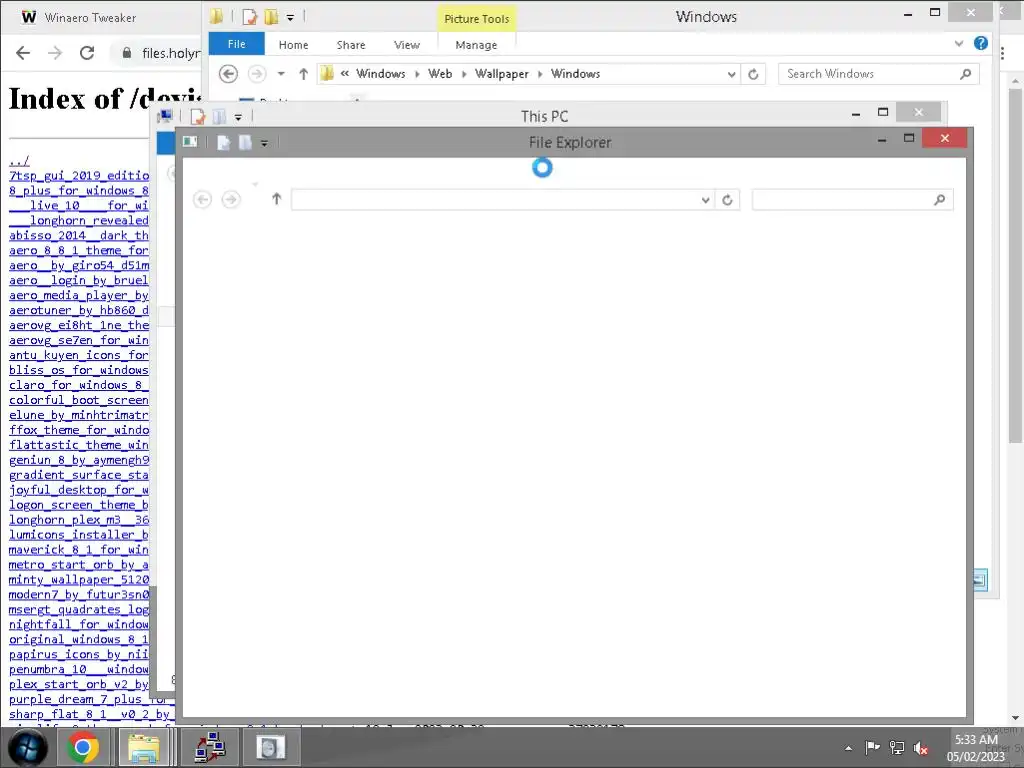1024x768 pixels.
Task: Open Help in the Windows explorer window
Action: click(980, 43)
